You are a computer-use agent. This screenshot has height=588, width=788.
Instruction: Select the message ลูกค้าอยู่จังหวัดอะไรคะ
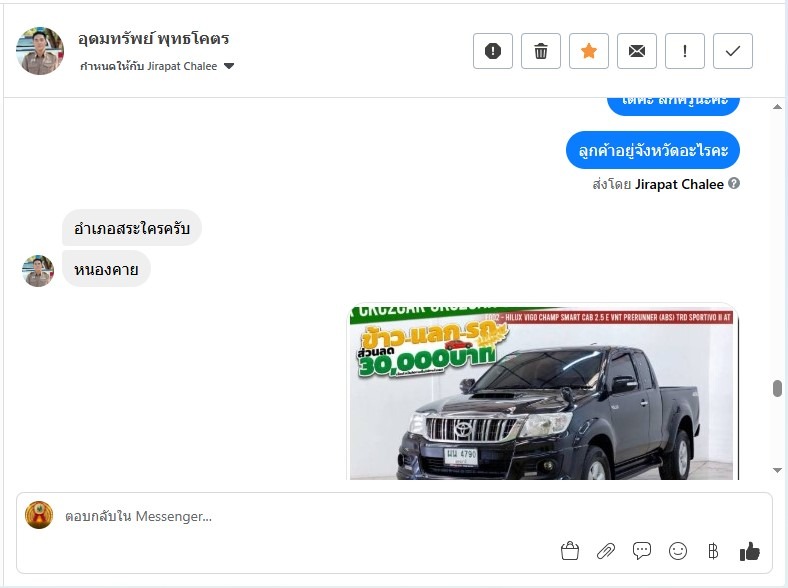coord(653,150)
